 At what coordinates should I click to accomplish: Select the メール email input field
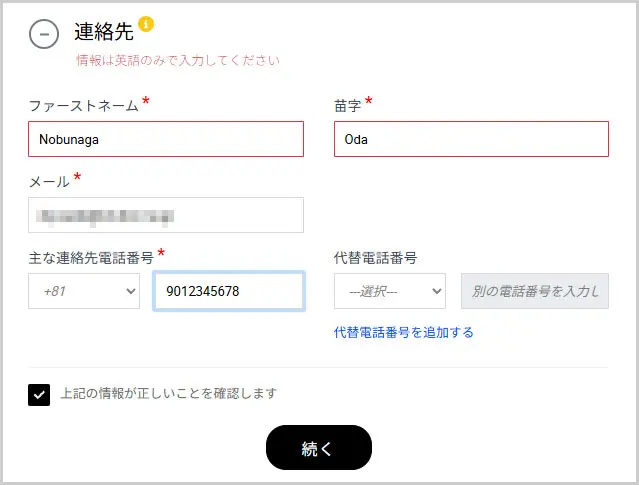[x=166, y=215]
